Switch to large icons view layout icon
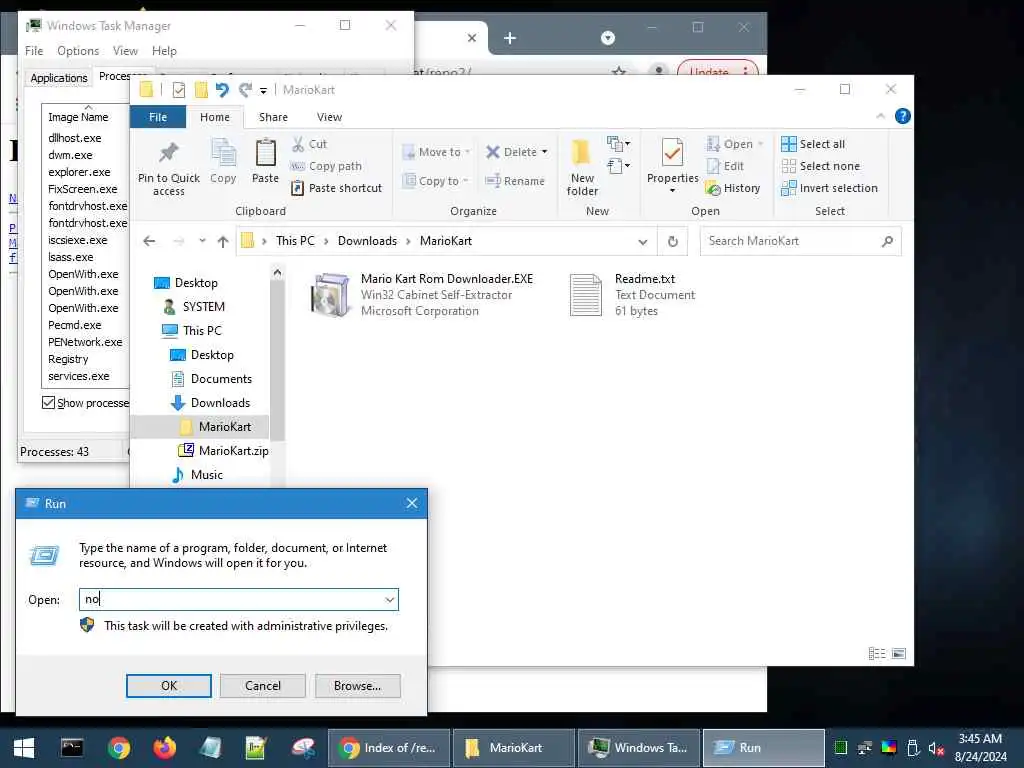The width and height of the screenshot is (1024, 768). click(x=899, y=653)
